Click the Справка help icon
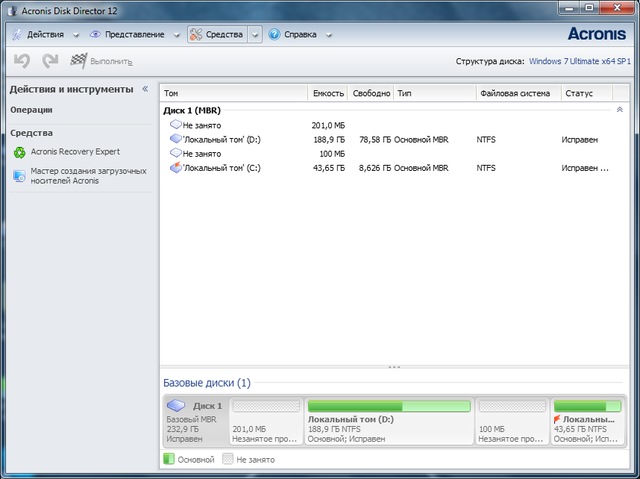 click(x=273, y=34)
